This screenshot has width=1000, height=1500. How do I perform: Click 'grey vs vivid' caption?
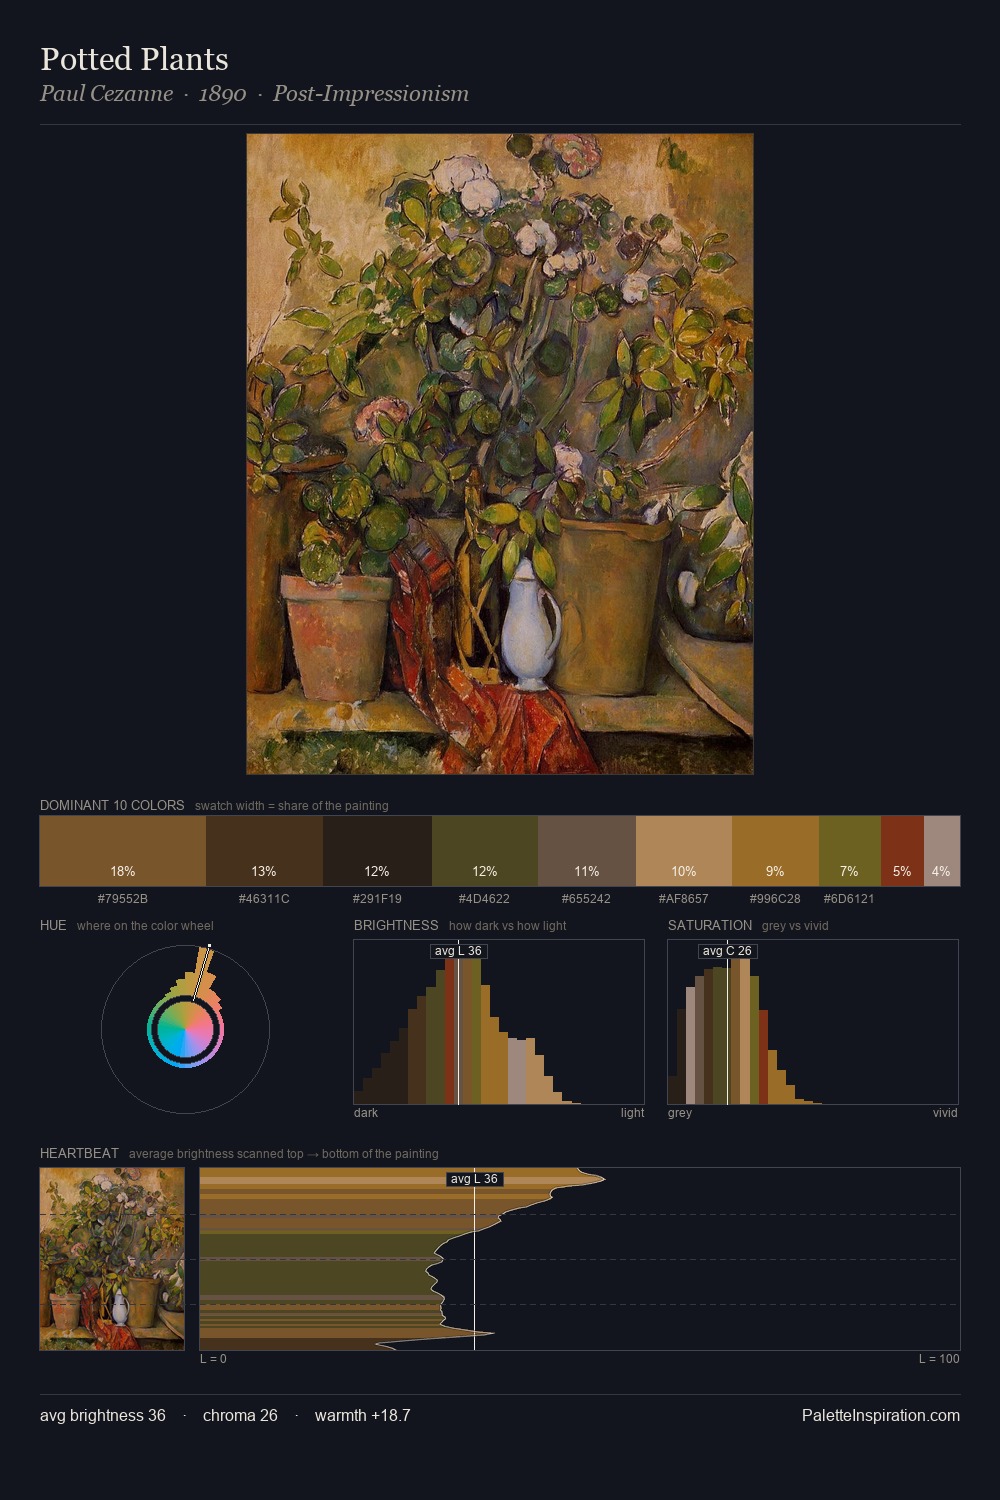pos(795,926)
